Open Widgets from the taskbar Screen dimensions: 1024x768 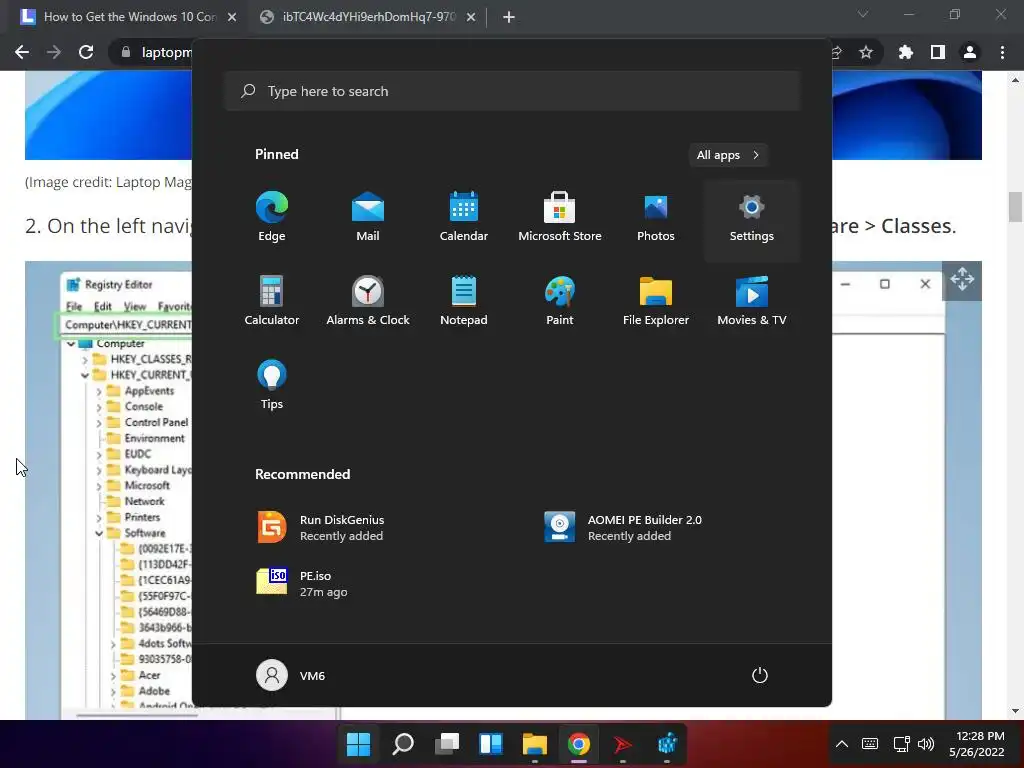point(491,744)
